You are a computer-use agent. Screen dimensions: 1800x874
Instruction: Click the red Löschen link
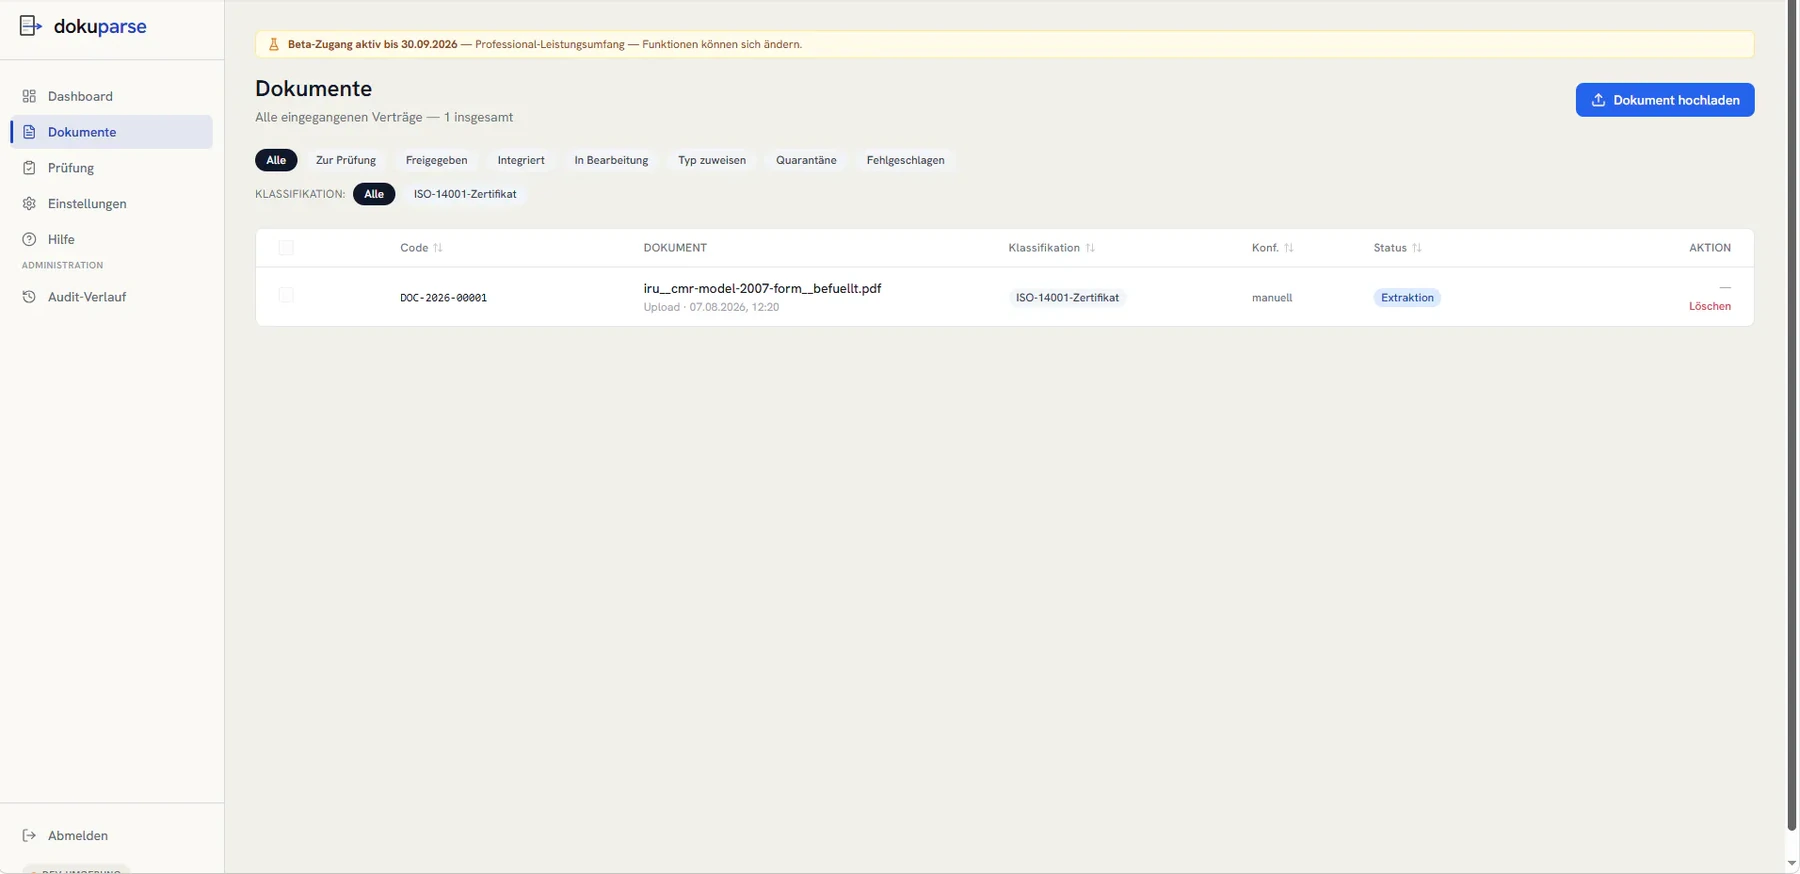(1710, 307)
